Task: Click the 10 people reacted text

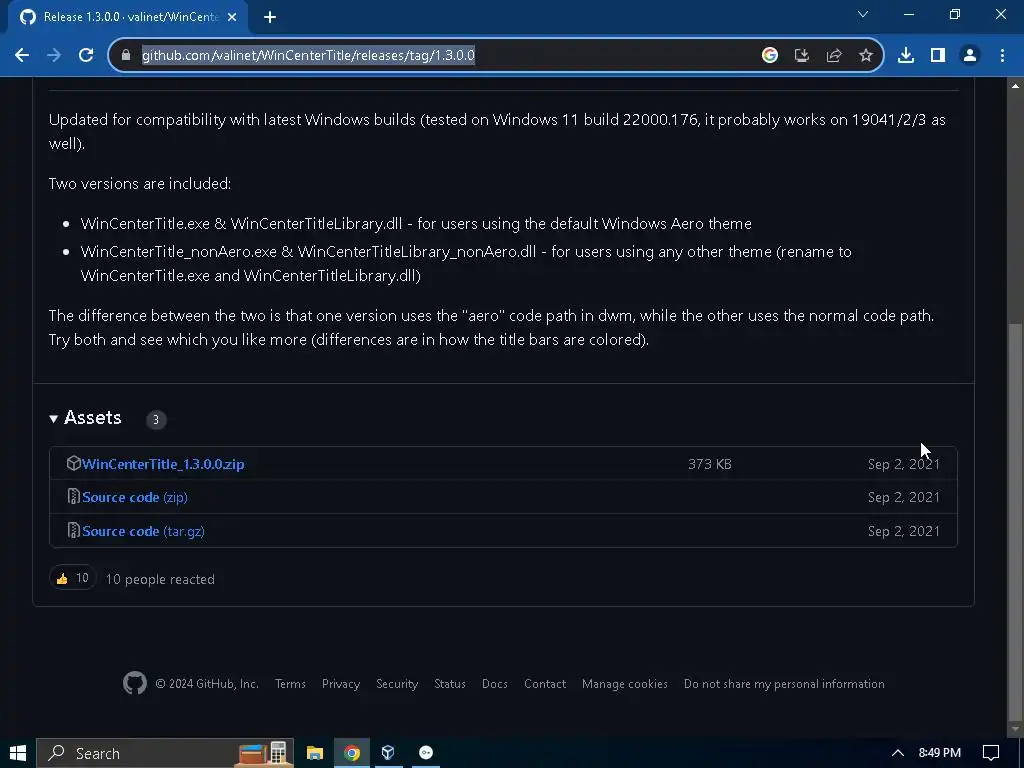Action: coord(160,579)
